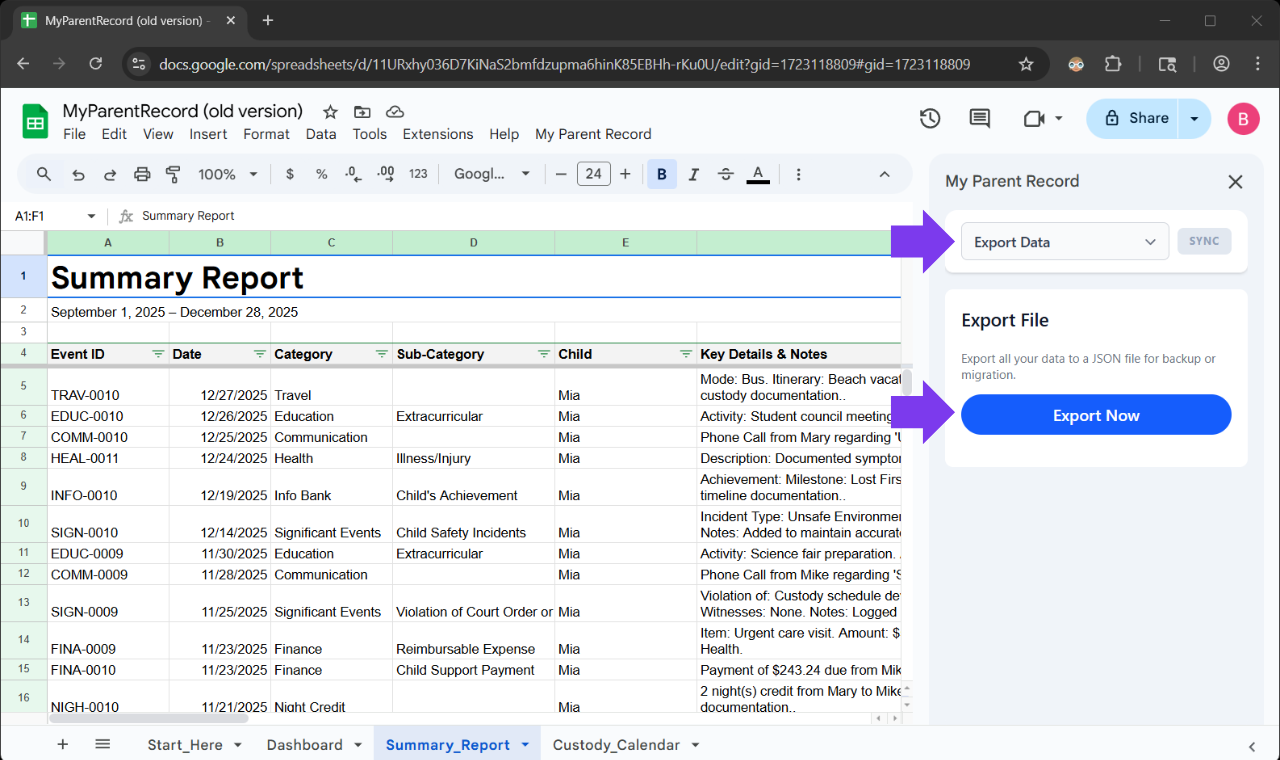Close the My Parent Record sidebar

[x=1235, y=181]
